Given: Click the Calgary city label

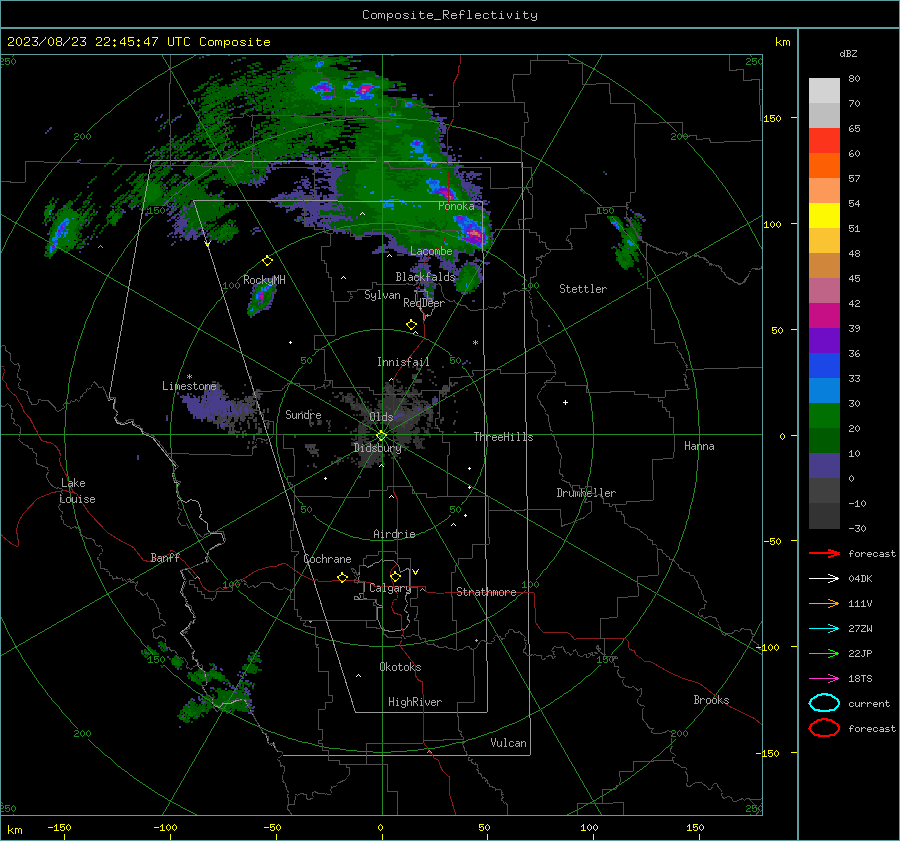Looking at the screenshot, I should coord(390,588).
